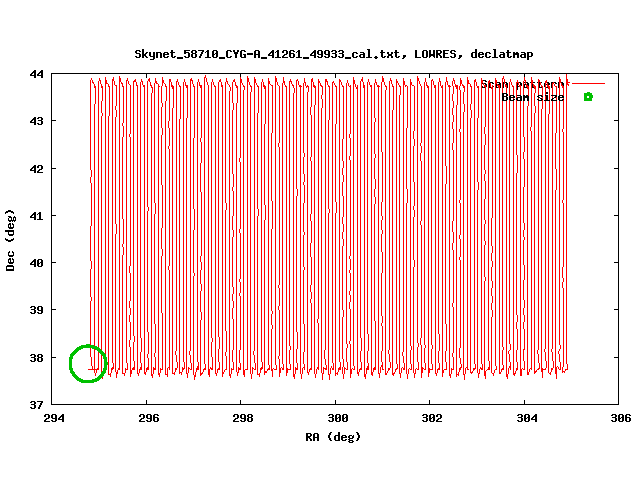Click the y-axis tick label 42
The image size is (640, 480).
(x=36, y=169)
